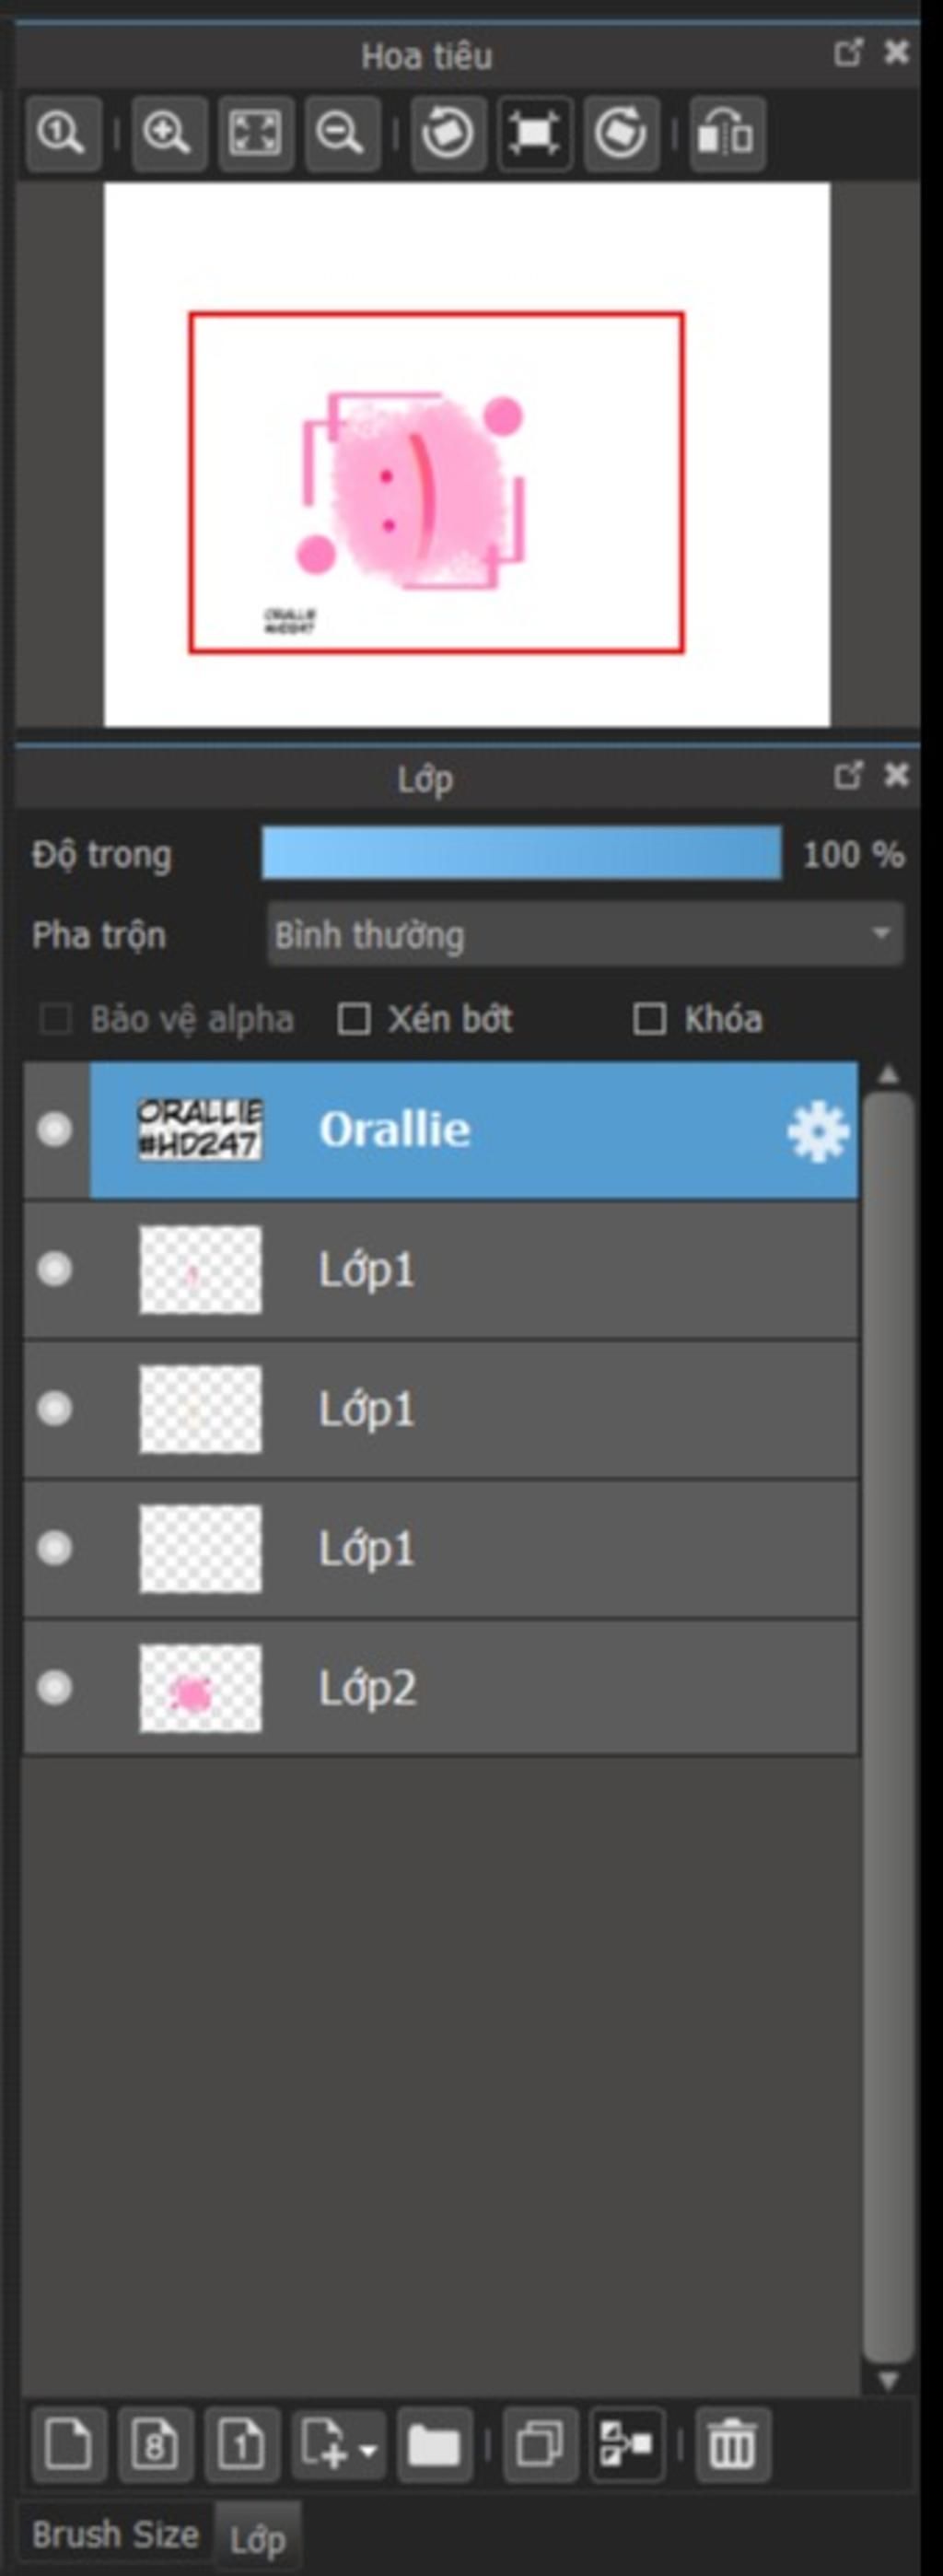
Task: Adjust the Độ trong opacity slider
Action: 521,853
